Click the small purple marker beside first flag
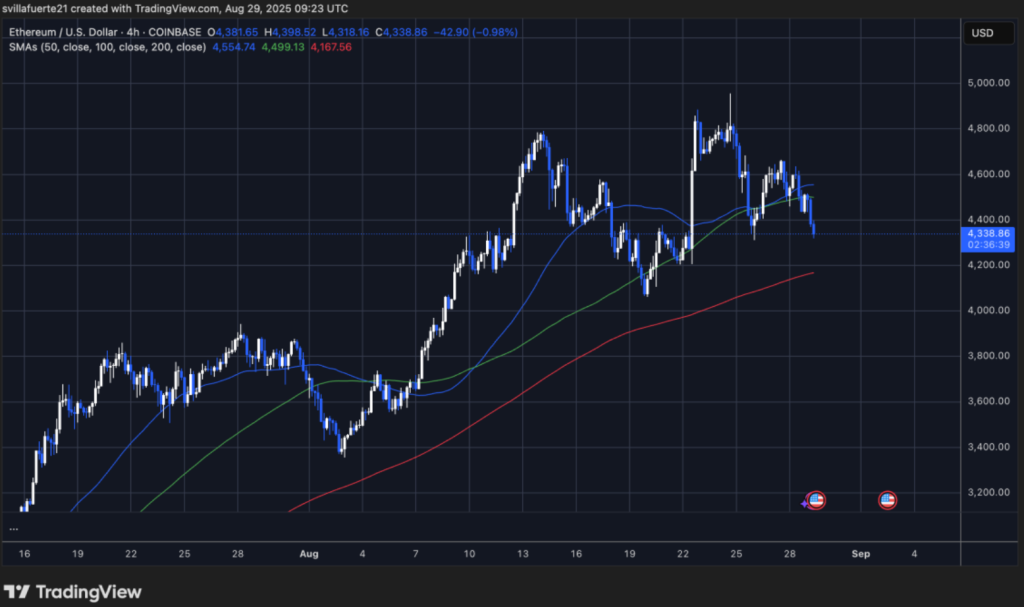Viewport: 1024px width, 607px height. click(805, 503)
